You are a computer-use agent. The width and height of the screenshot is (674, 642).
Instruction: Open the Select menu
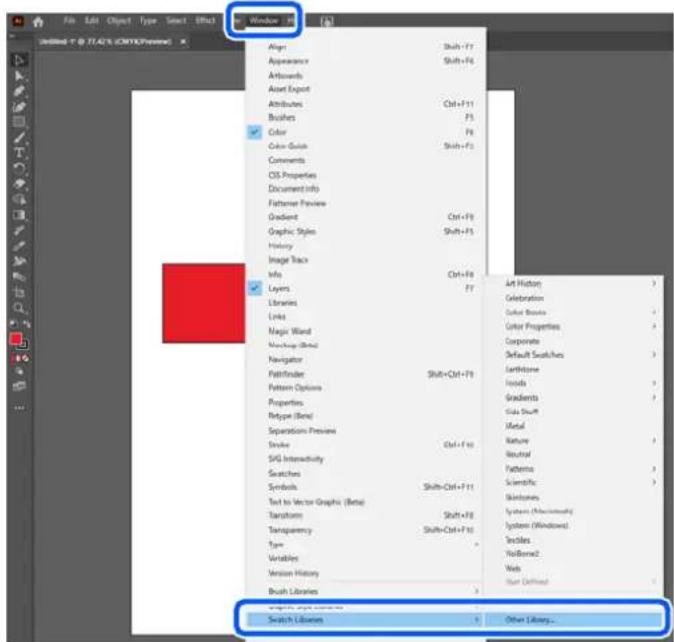click(x=176, y=21)
